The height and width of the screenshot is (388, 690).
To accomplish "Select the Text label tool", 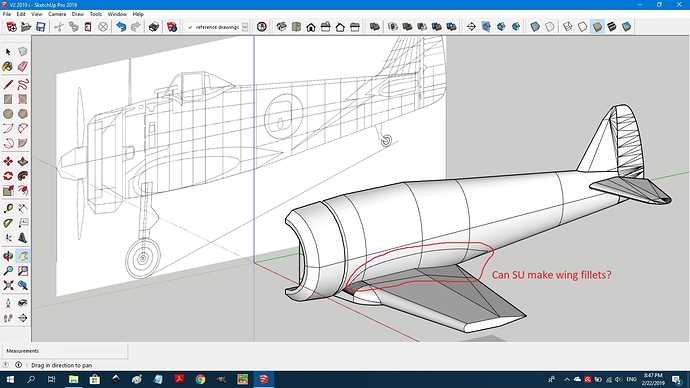I will click(22, 223).
